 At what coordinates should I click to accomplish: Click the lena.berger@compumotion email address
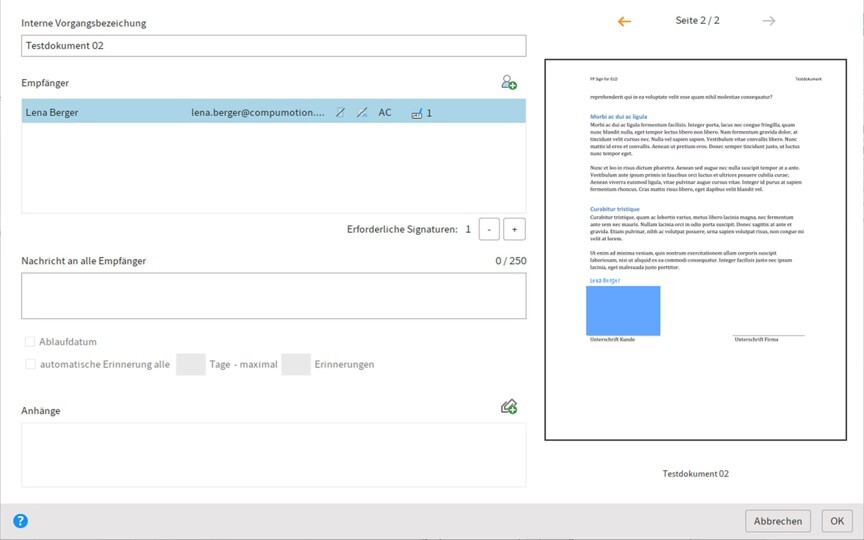pos(258,112)
